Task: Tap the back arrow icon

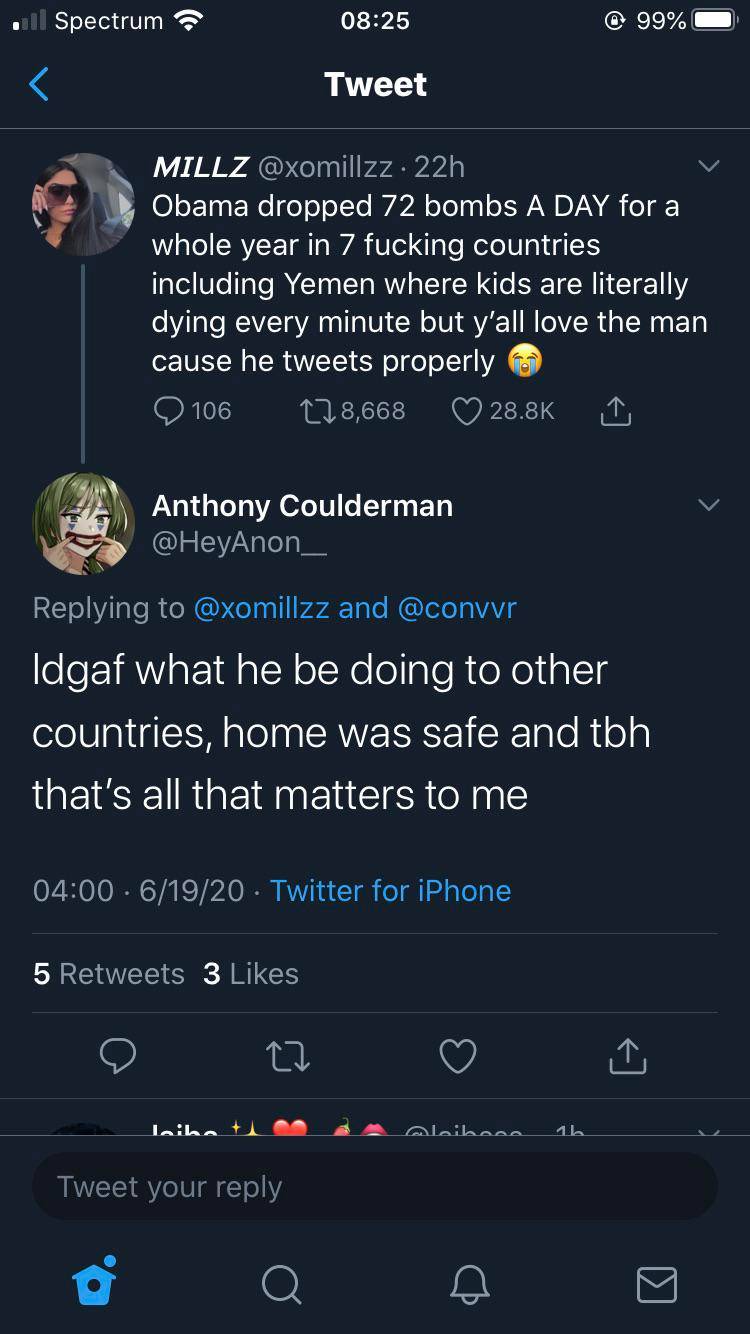Action: coord(39,85)
